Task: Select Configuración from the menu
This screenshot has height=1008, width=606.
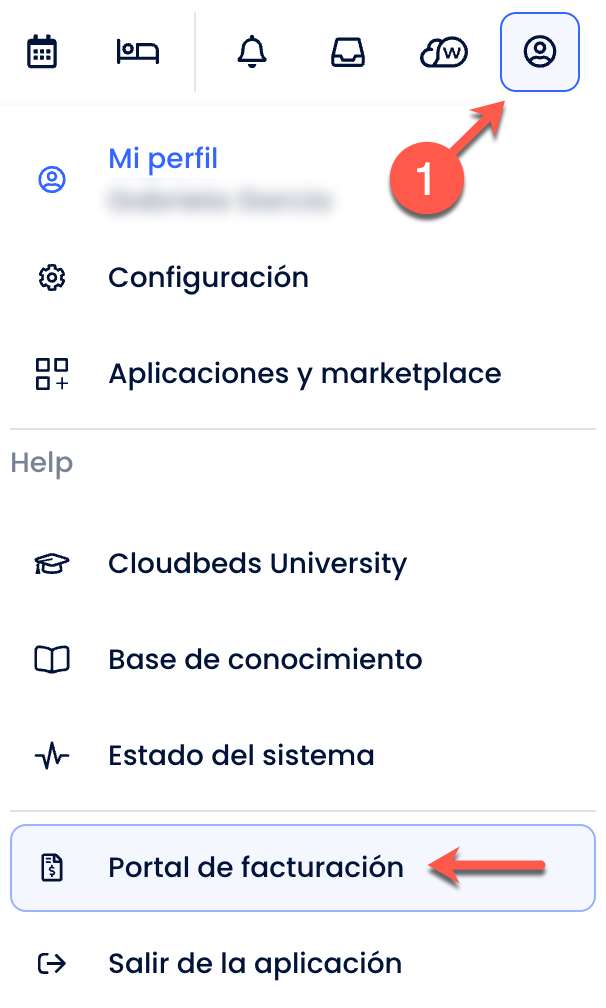Action: 208,277
